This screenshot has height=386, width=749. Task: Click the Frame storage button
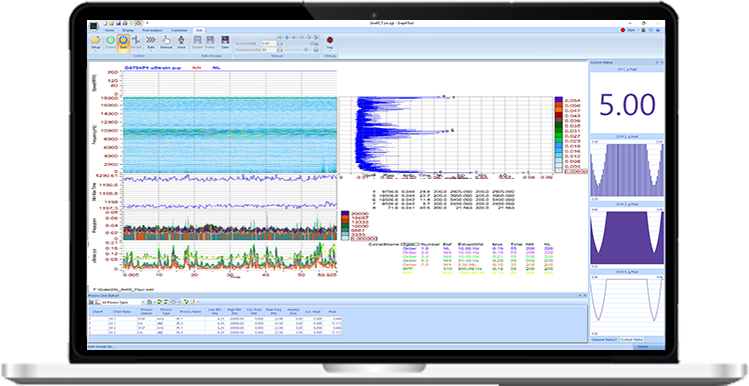210,43
